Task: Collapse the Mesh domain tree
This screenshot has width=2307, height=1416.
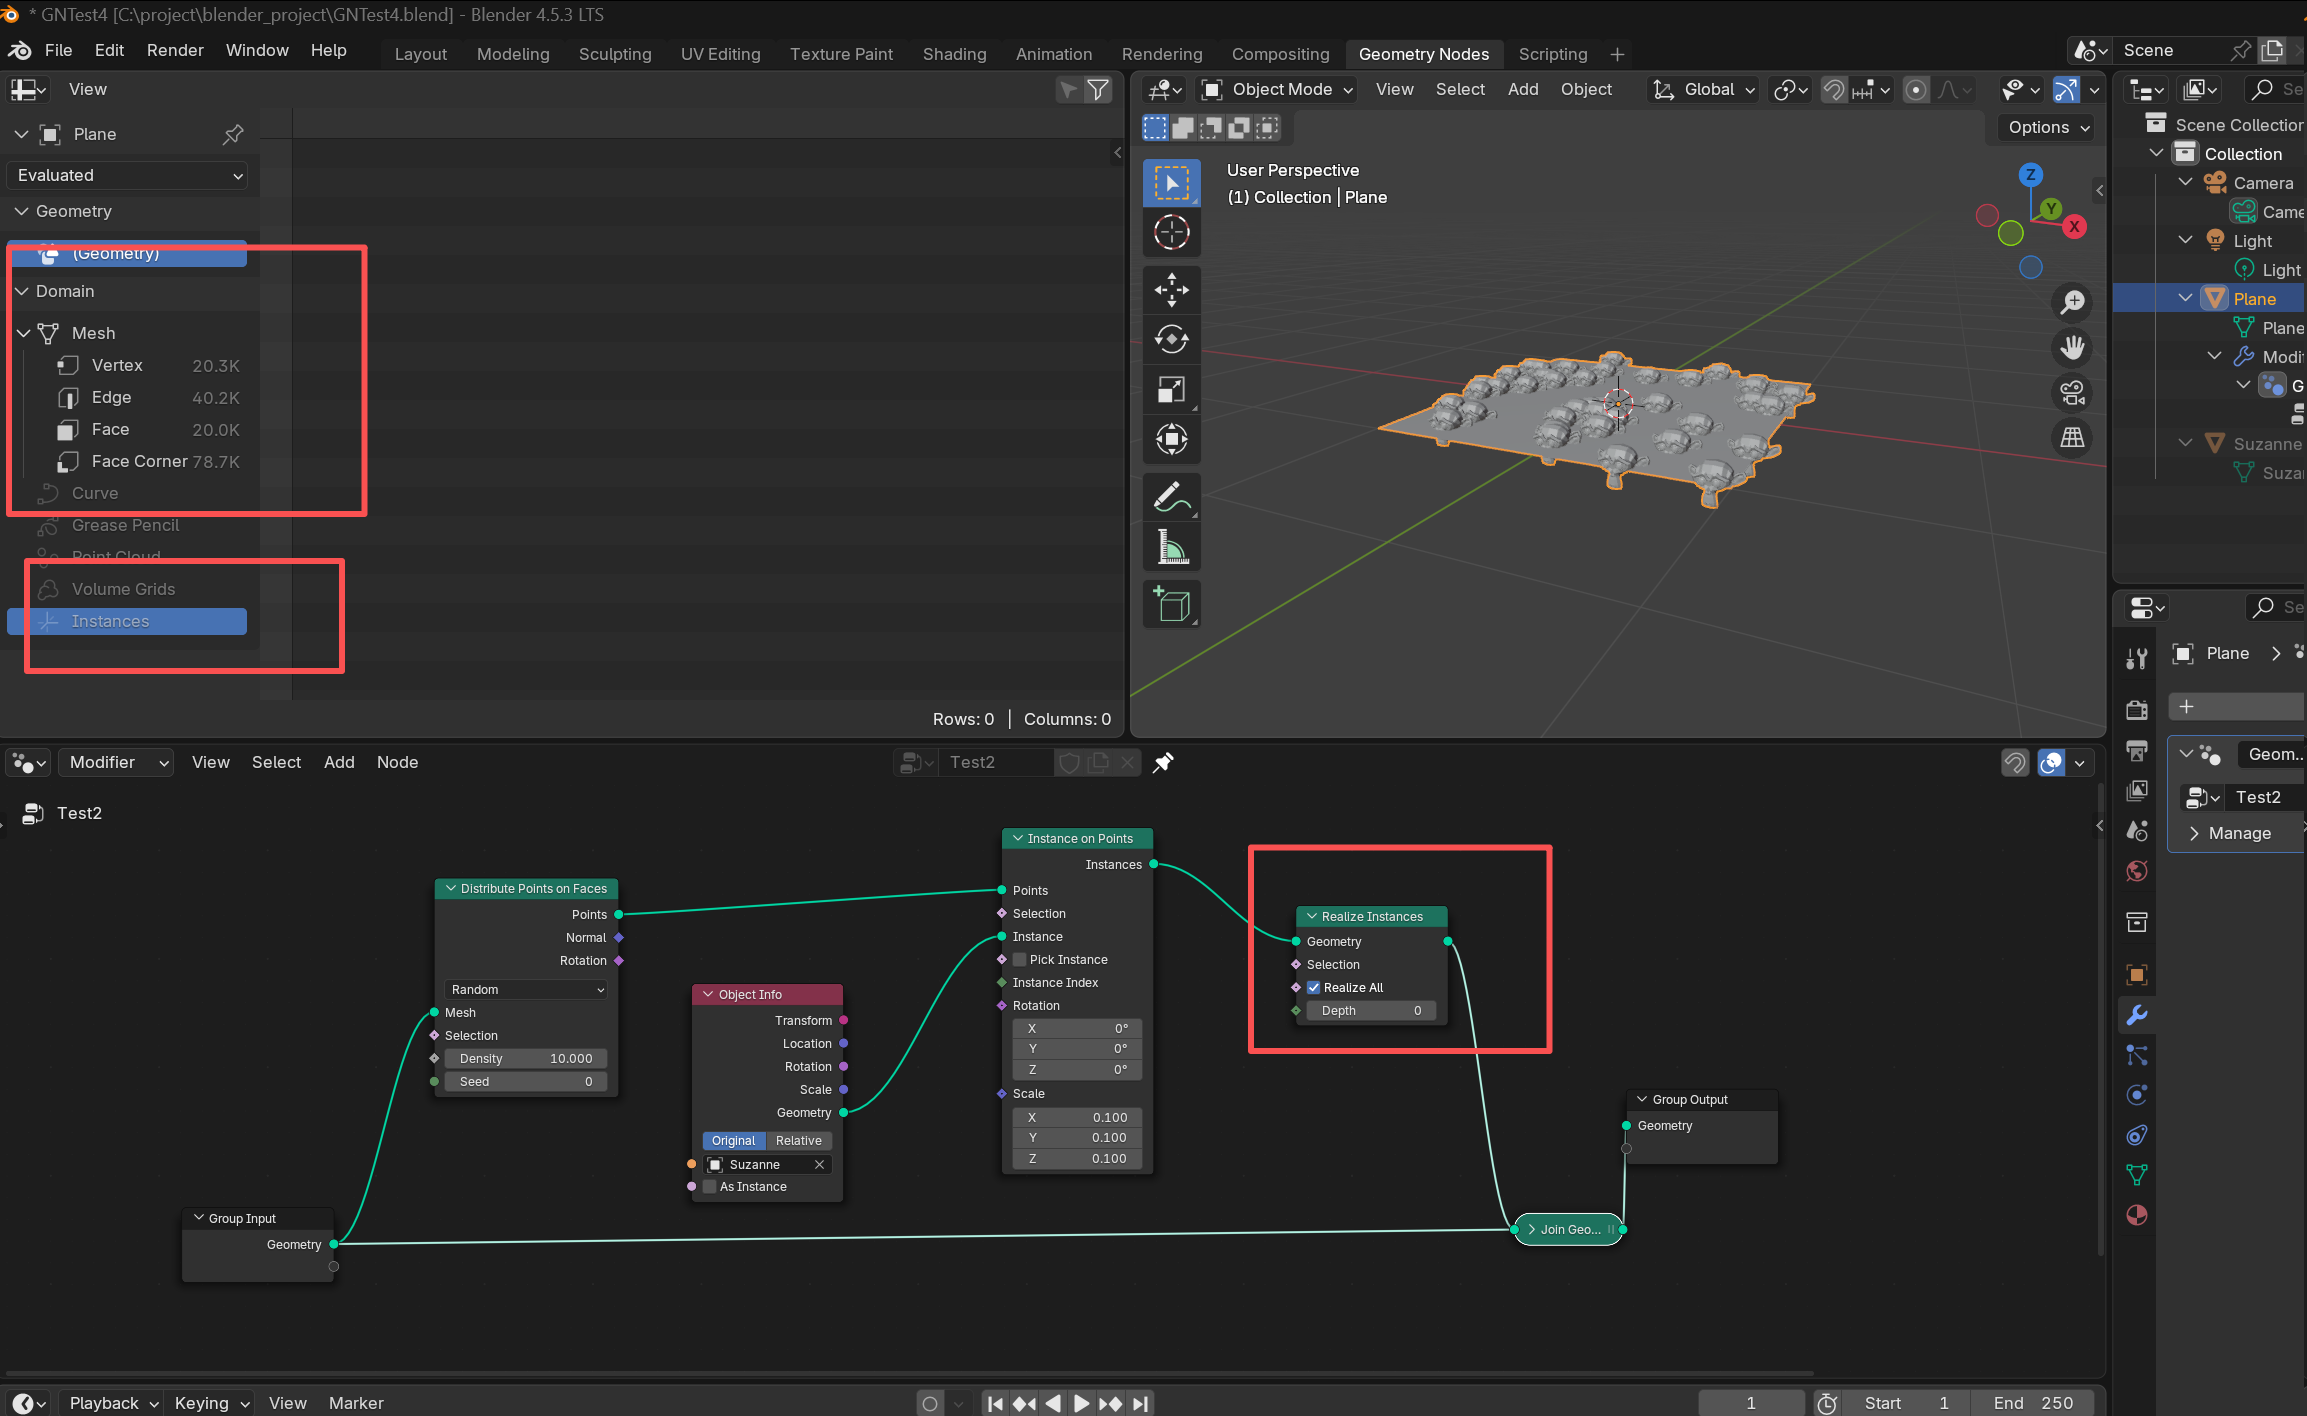Action: point(23,333)
